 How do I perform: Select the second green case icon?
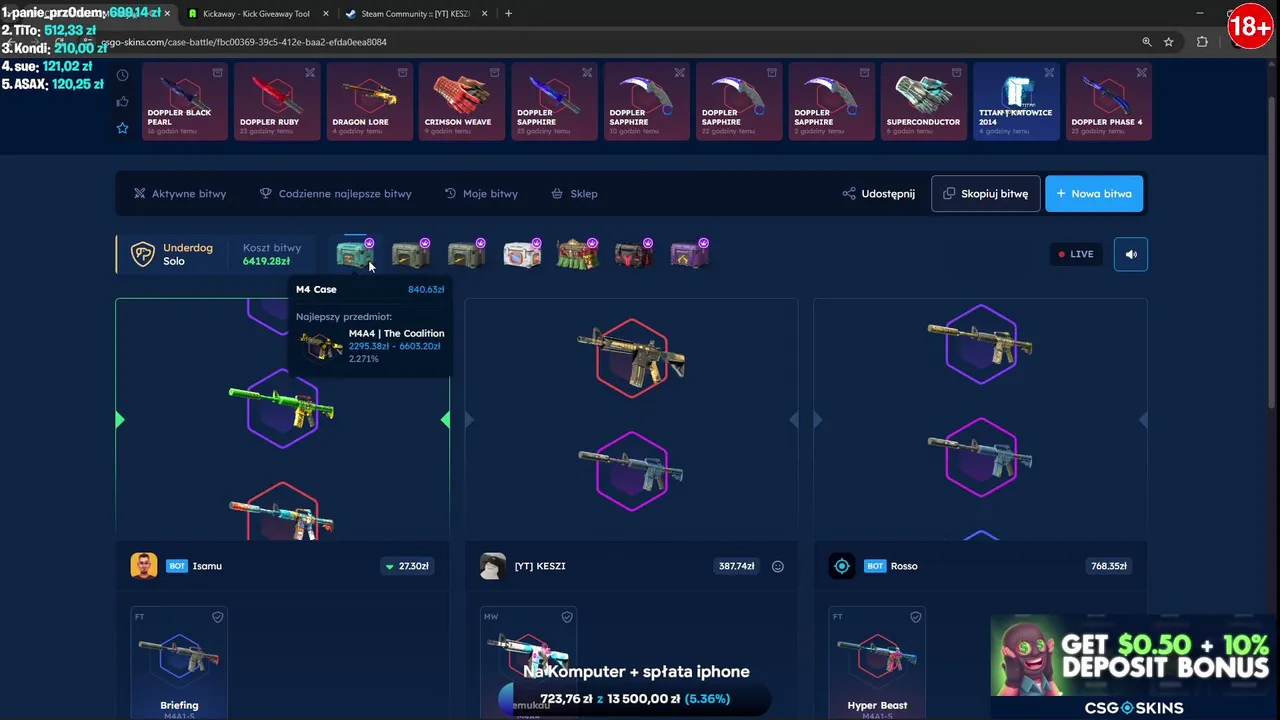(x=411, y=254)
